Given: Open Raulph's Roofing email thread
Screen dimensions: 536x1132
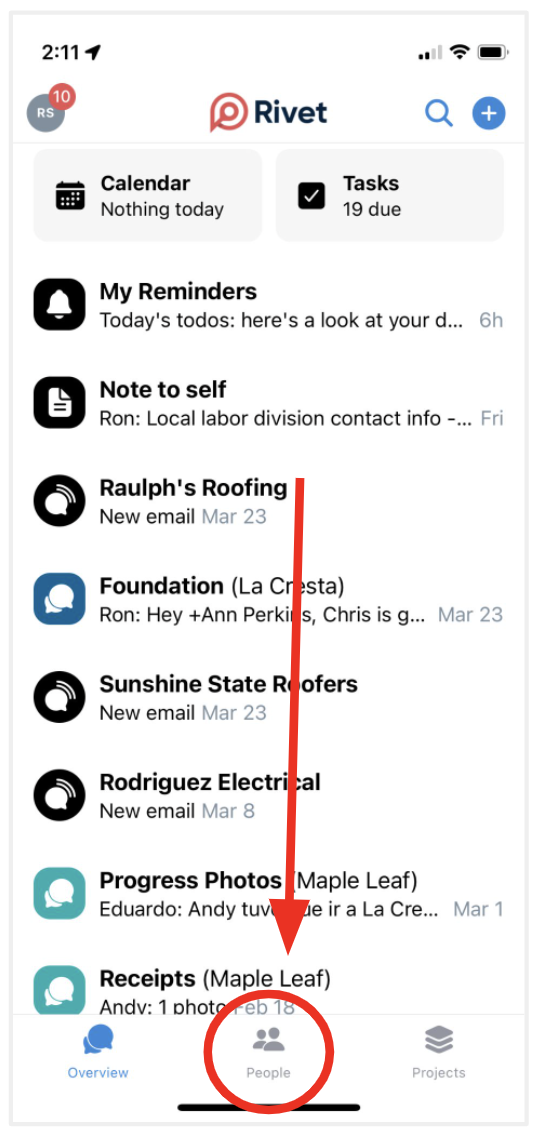Looking at the screenshot, I should click(268, 501).
